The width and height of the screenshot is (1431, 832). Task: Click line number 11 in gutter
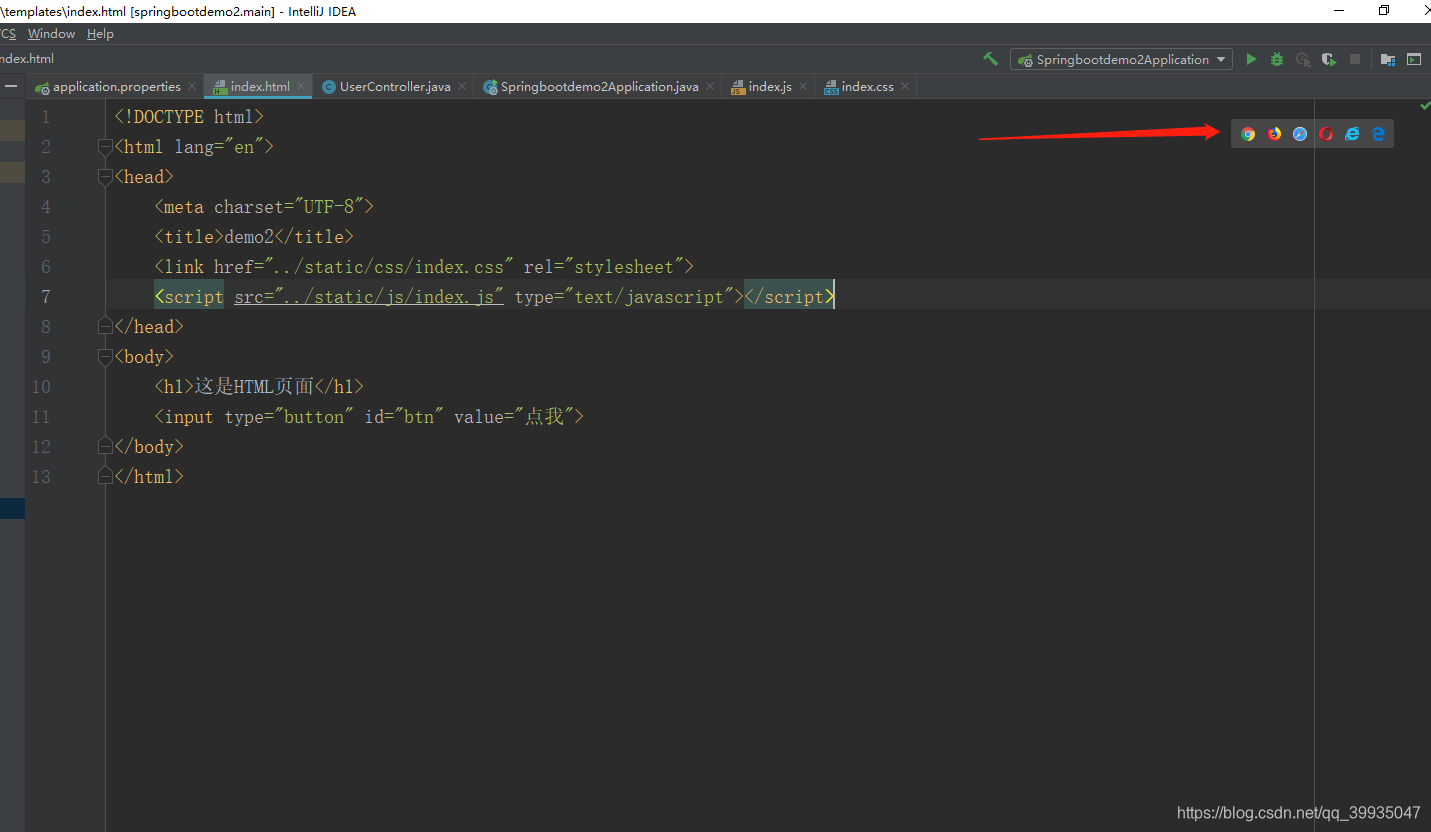41,417
